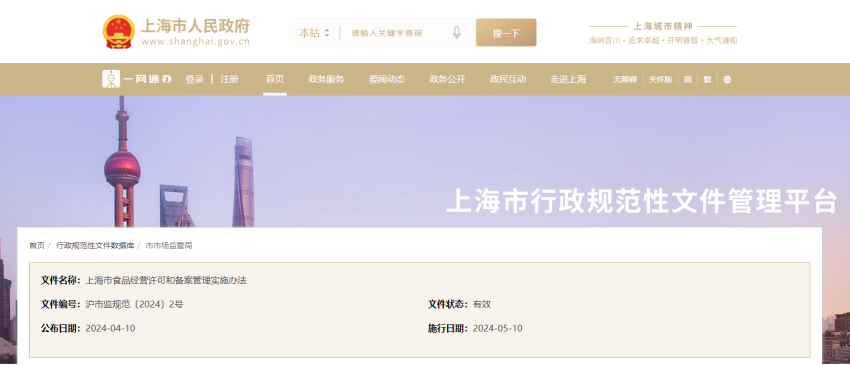
Task: Click the 市市场监管局 breadcrumb
Action: click(x=169, y=246)
